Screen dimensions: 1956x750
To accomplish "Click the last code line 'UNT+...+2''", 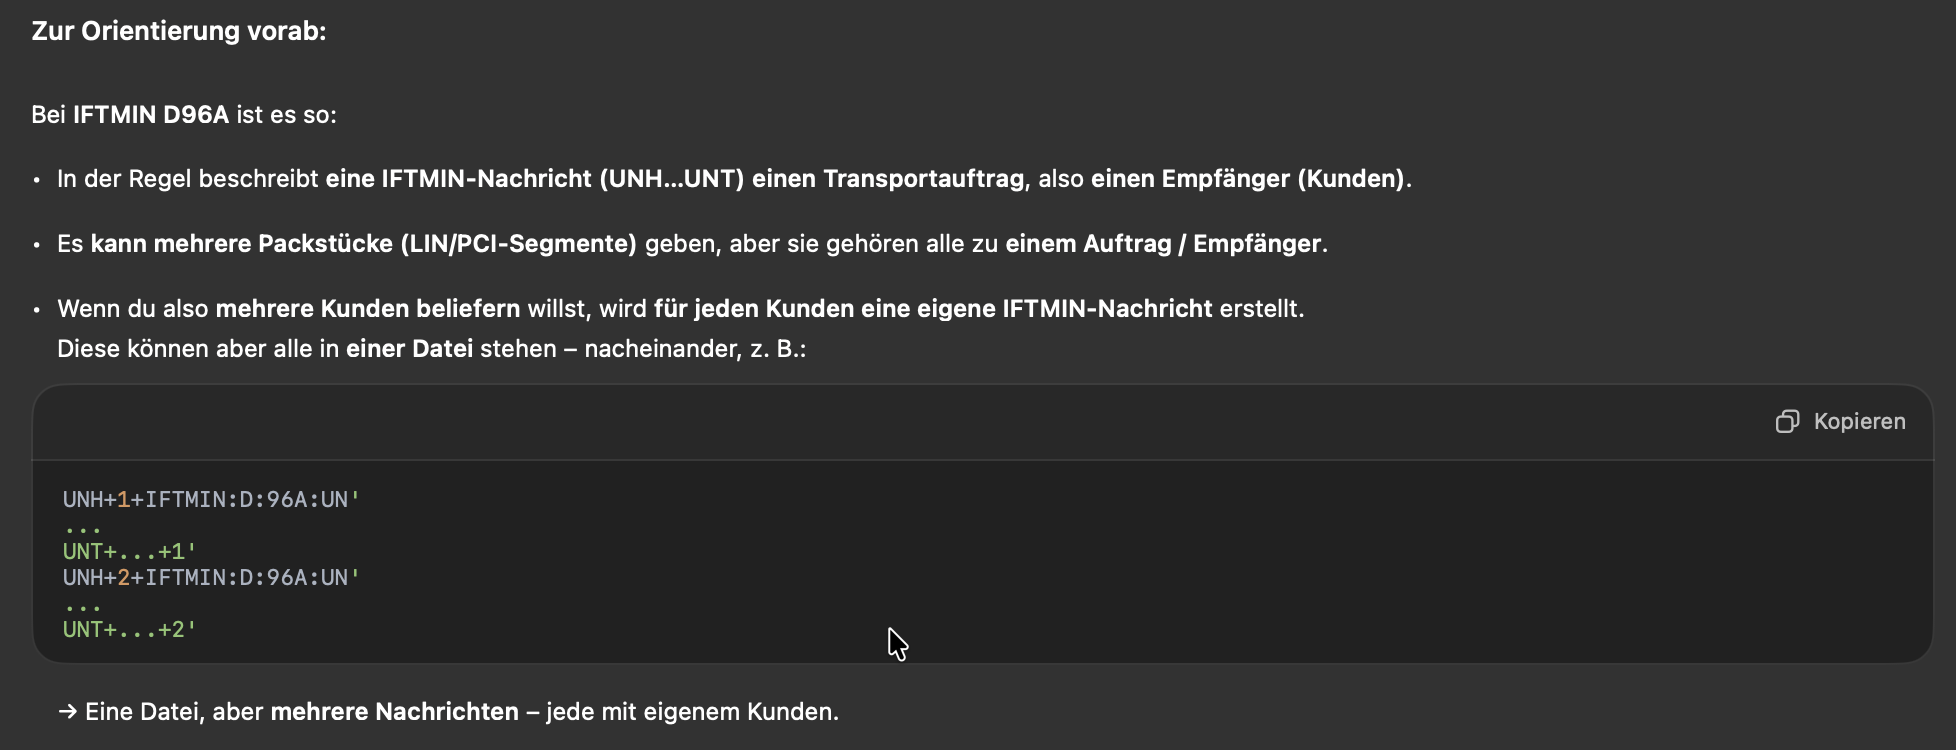I will [130, 630].
